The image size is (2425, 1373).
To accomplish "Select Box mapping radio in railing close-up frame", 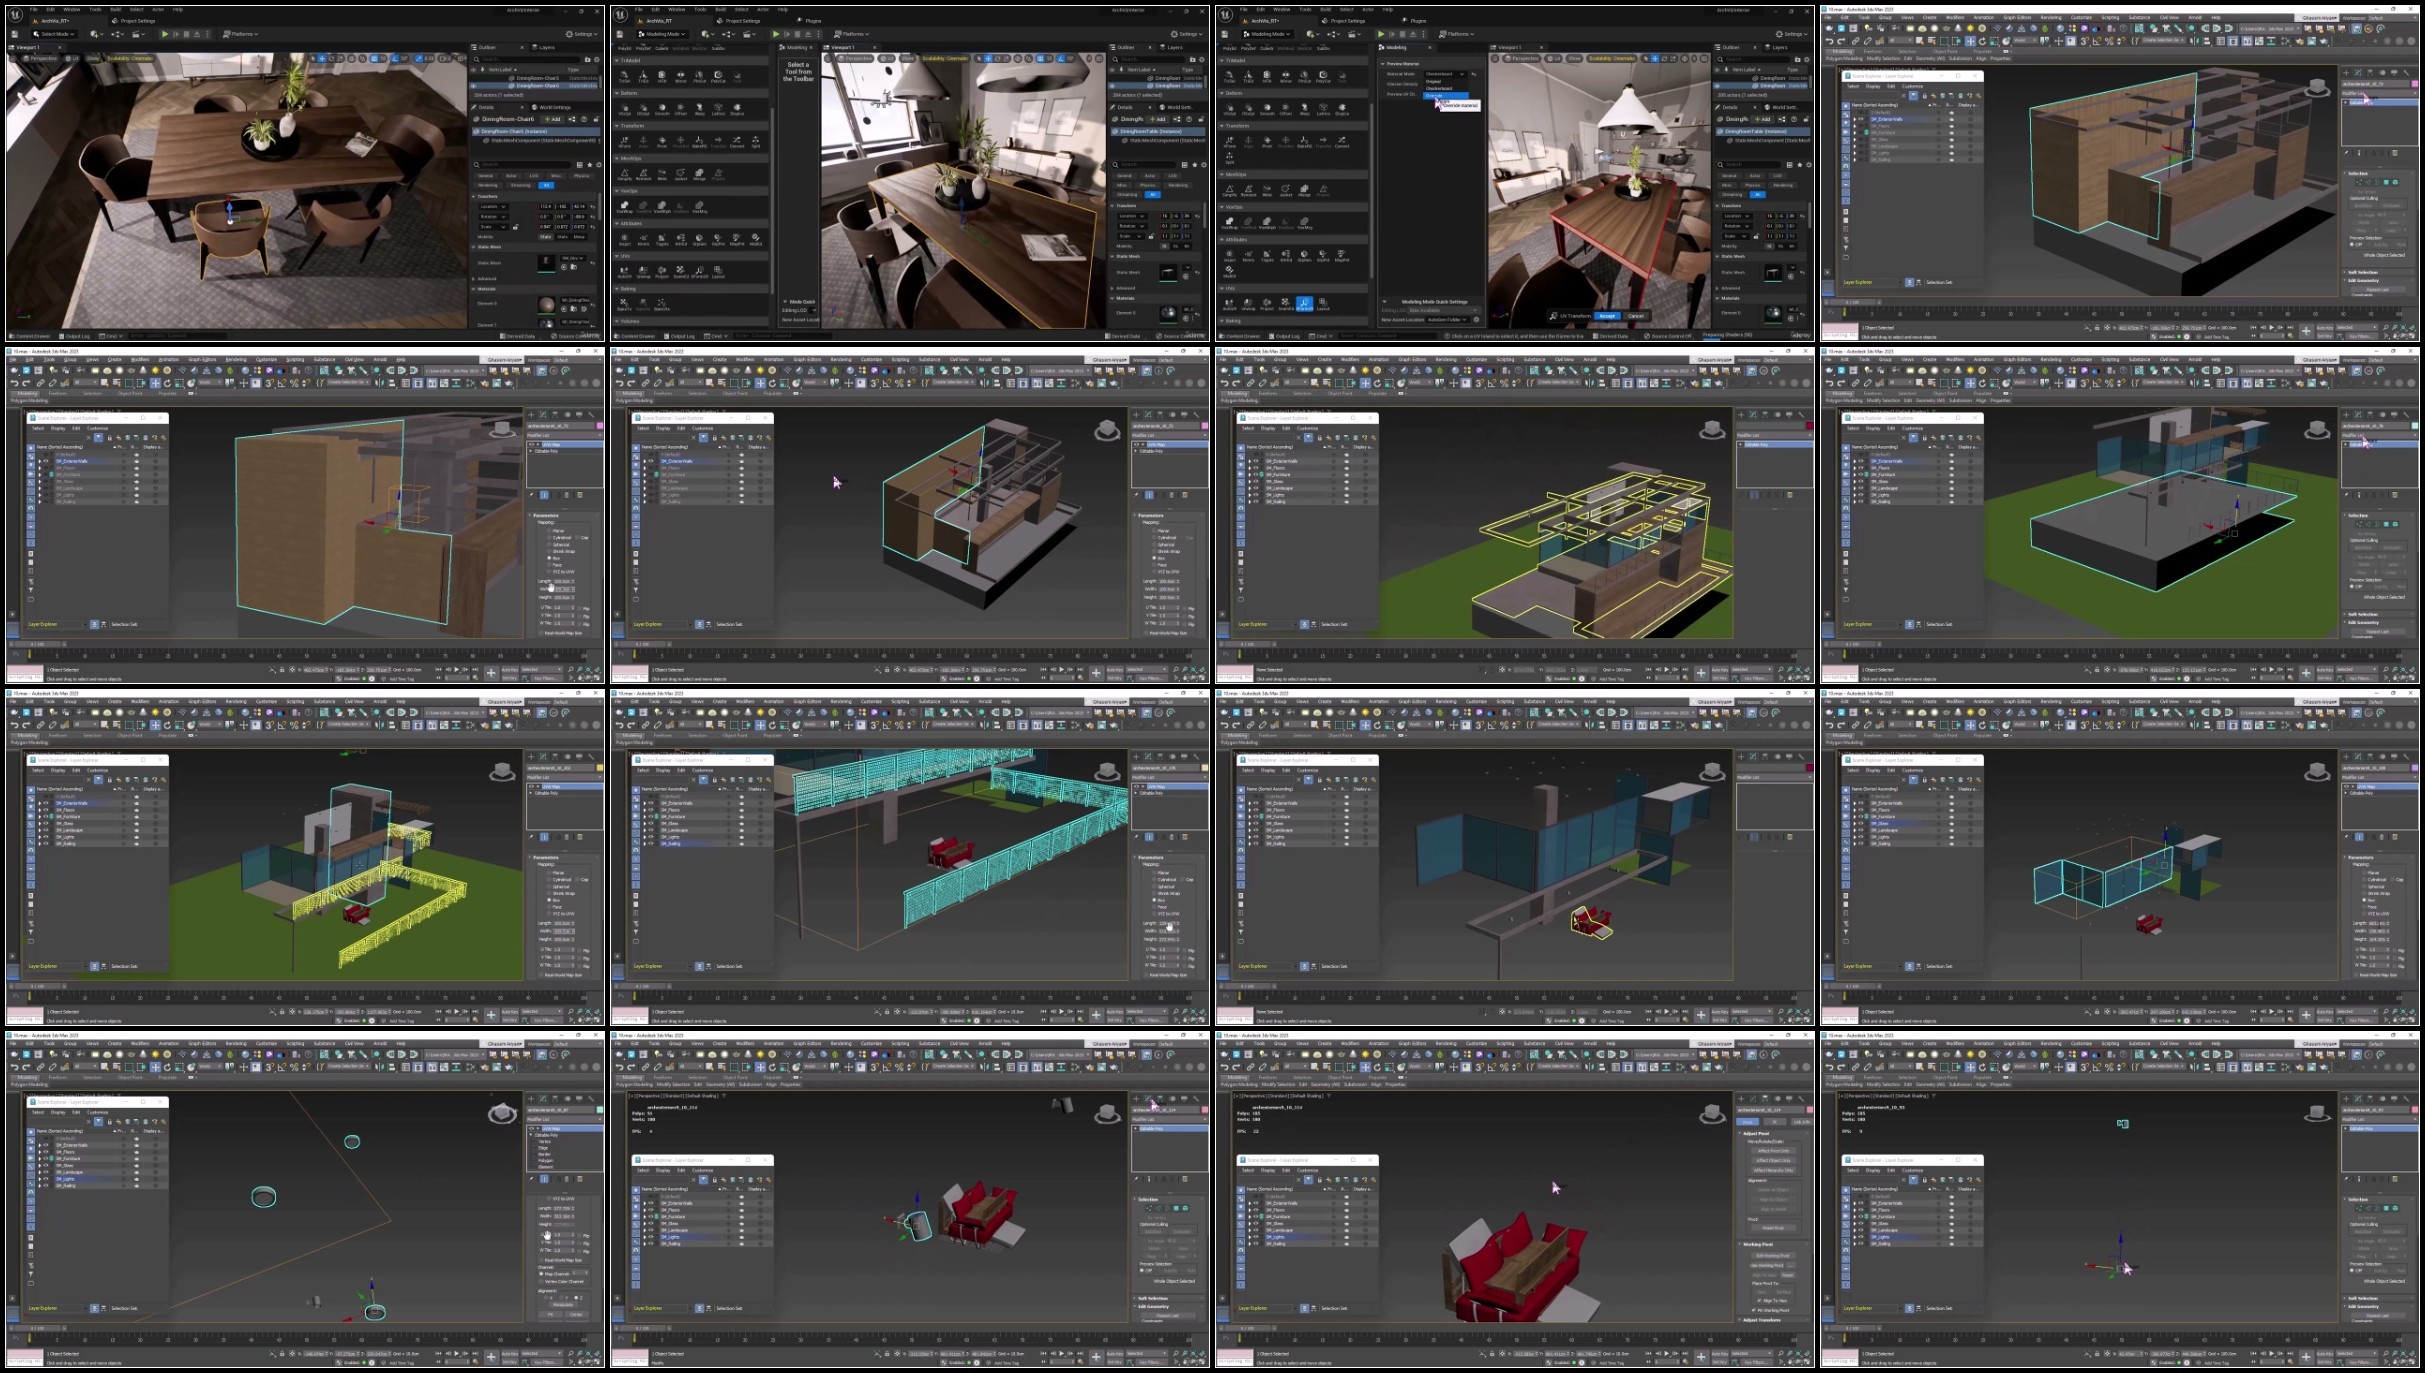I will click(1155, 900).
